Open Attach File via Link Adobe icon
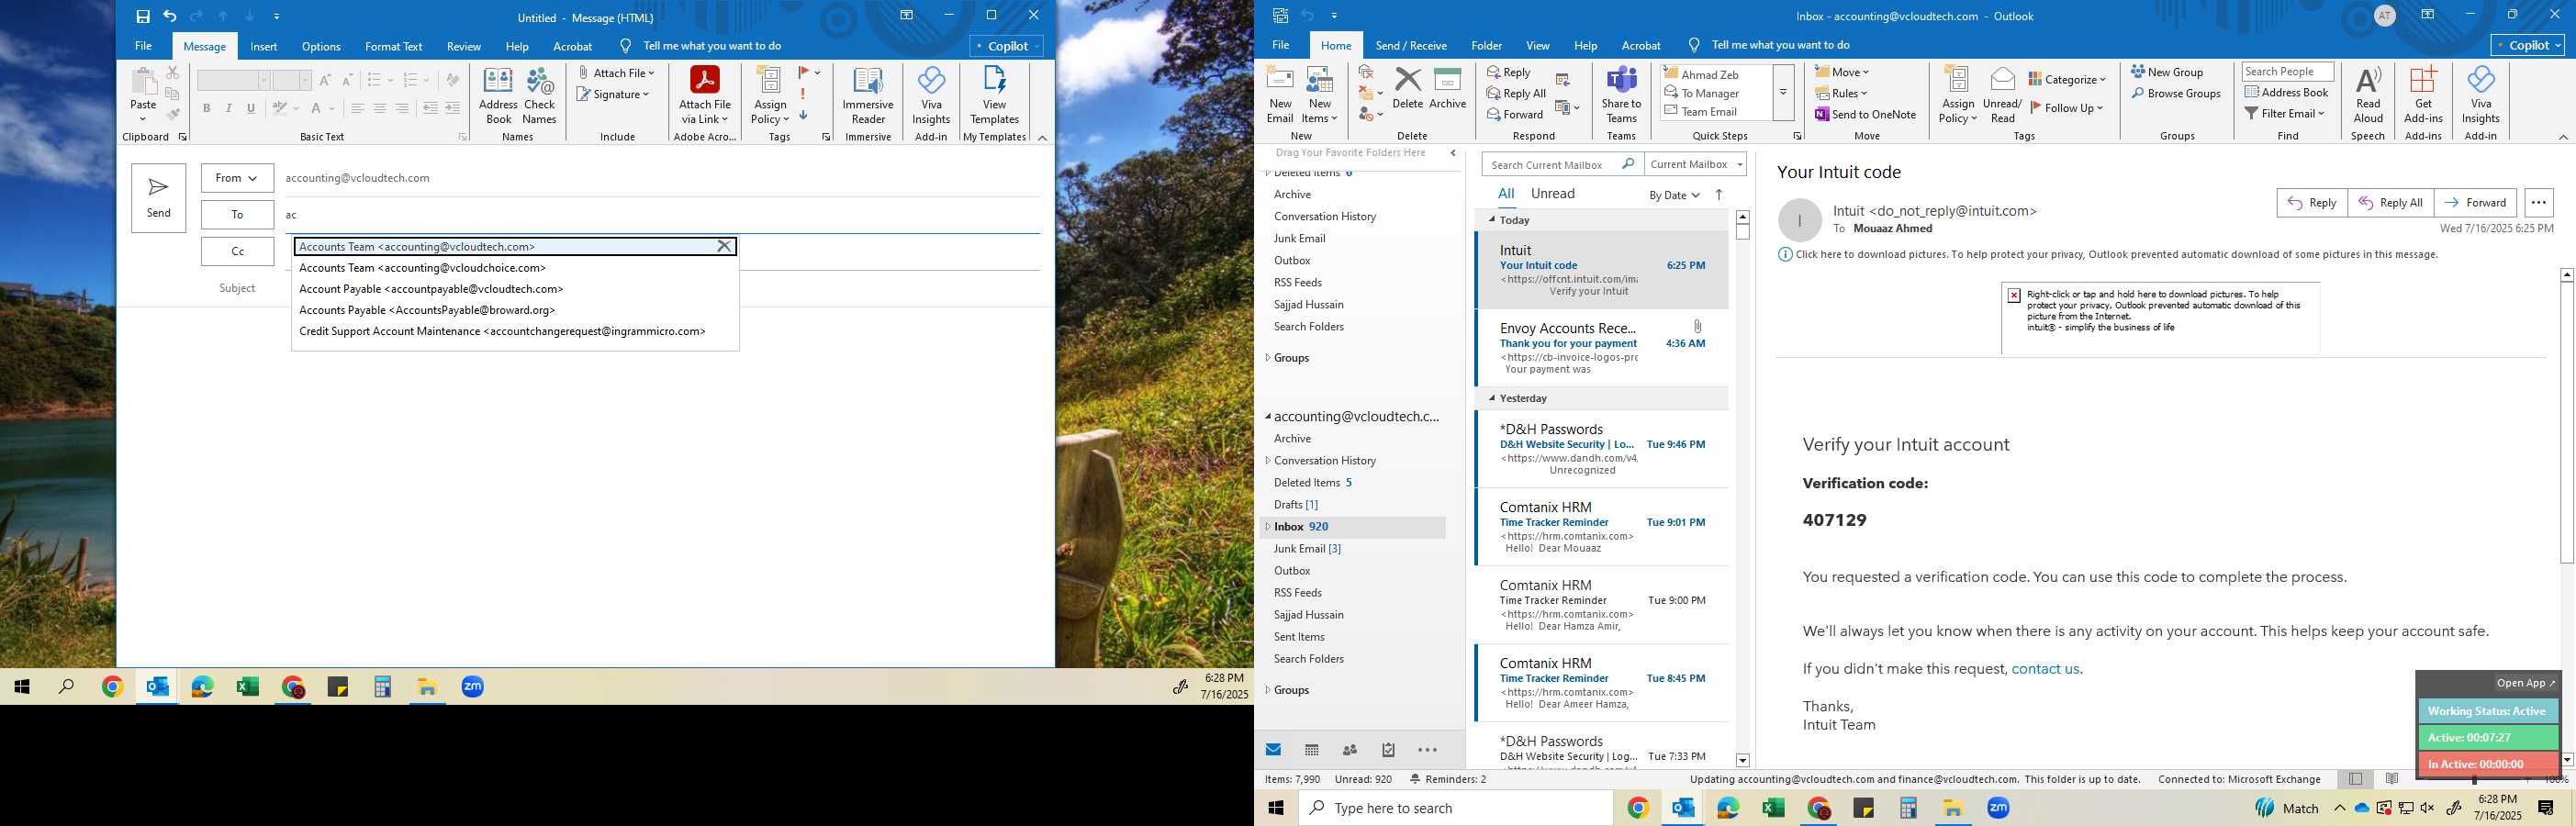The height and width of the screenshot is (826, 2576). tap(704, 96)
